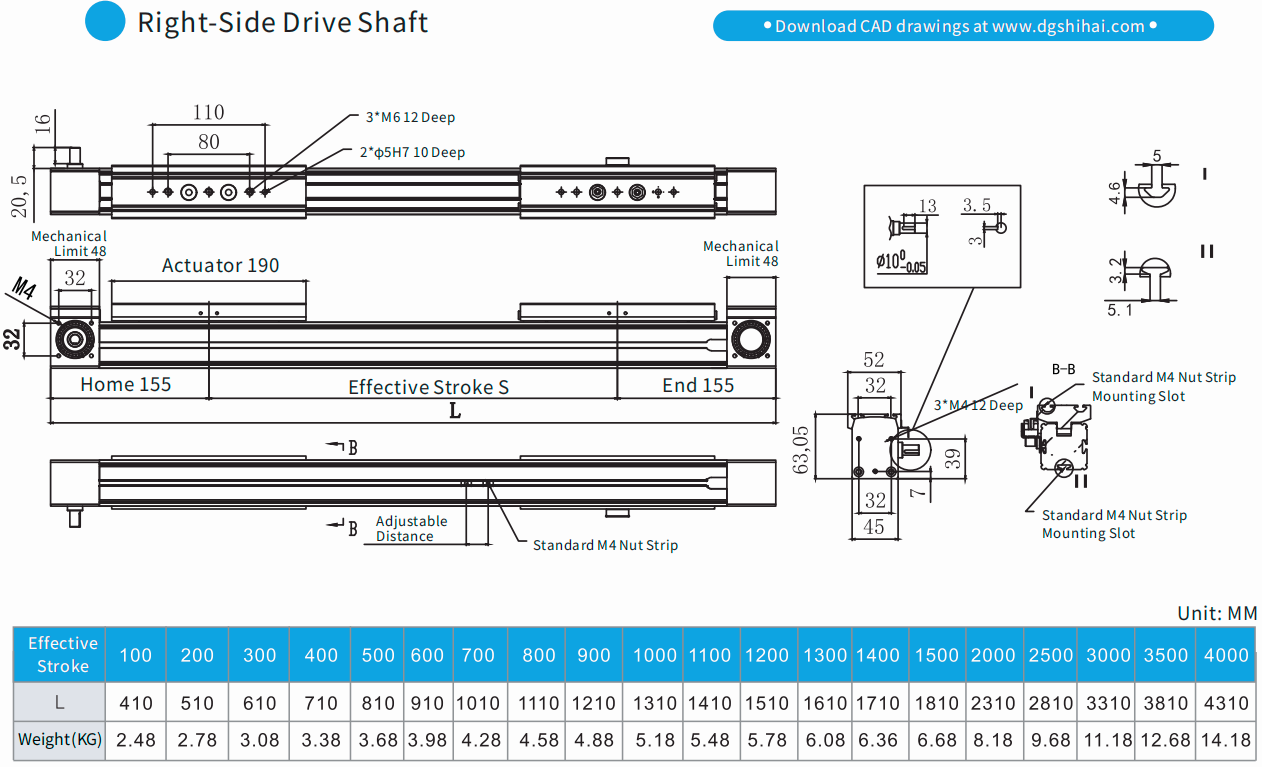Click the "3*M6 12 Deep" annotation
This screenshot has width=1262, height=767.
coord(410,117)
